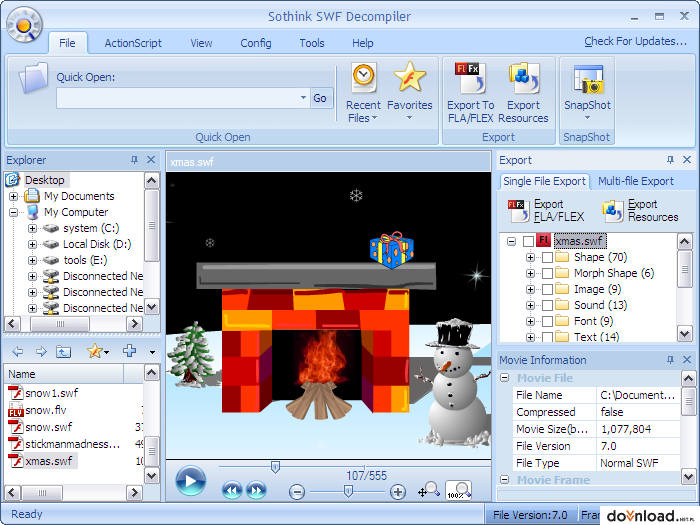This screenshot has width=700, height=525.
Task: Expand the Shape (70) node
Action: [x=530, y=257]
